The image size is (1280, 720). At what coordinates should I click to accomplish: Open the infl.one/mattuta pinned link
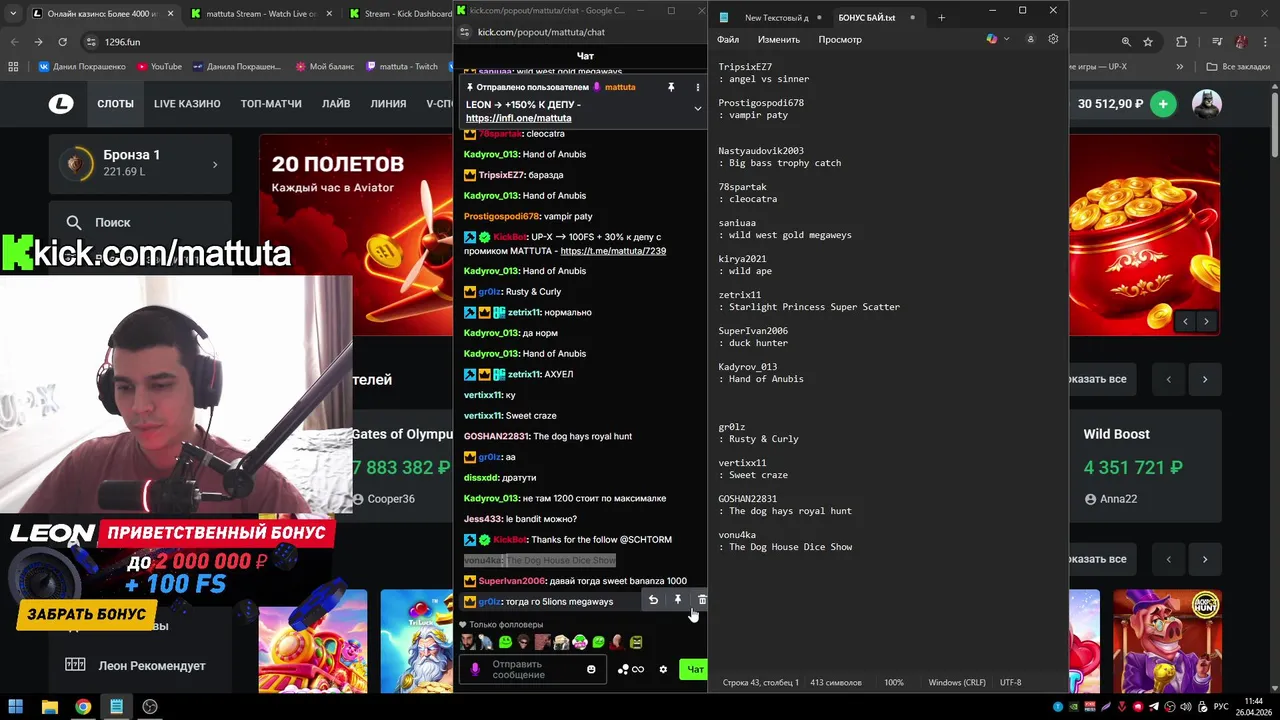(518, 118)
